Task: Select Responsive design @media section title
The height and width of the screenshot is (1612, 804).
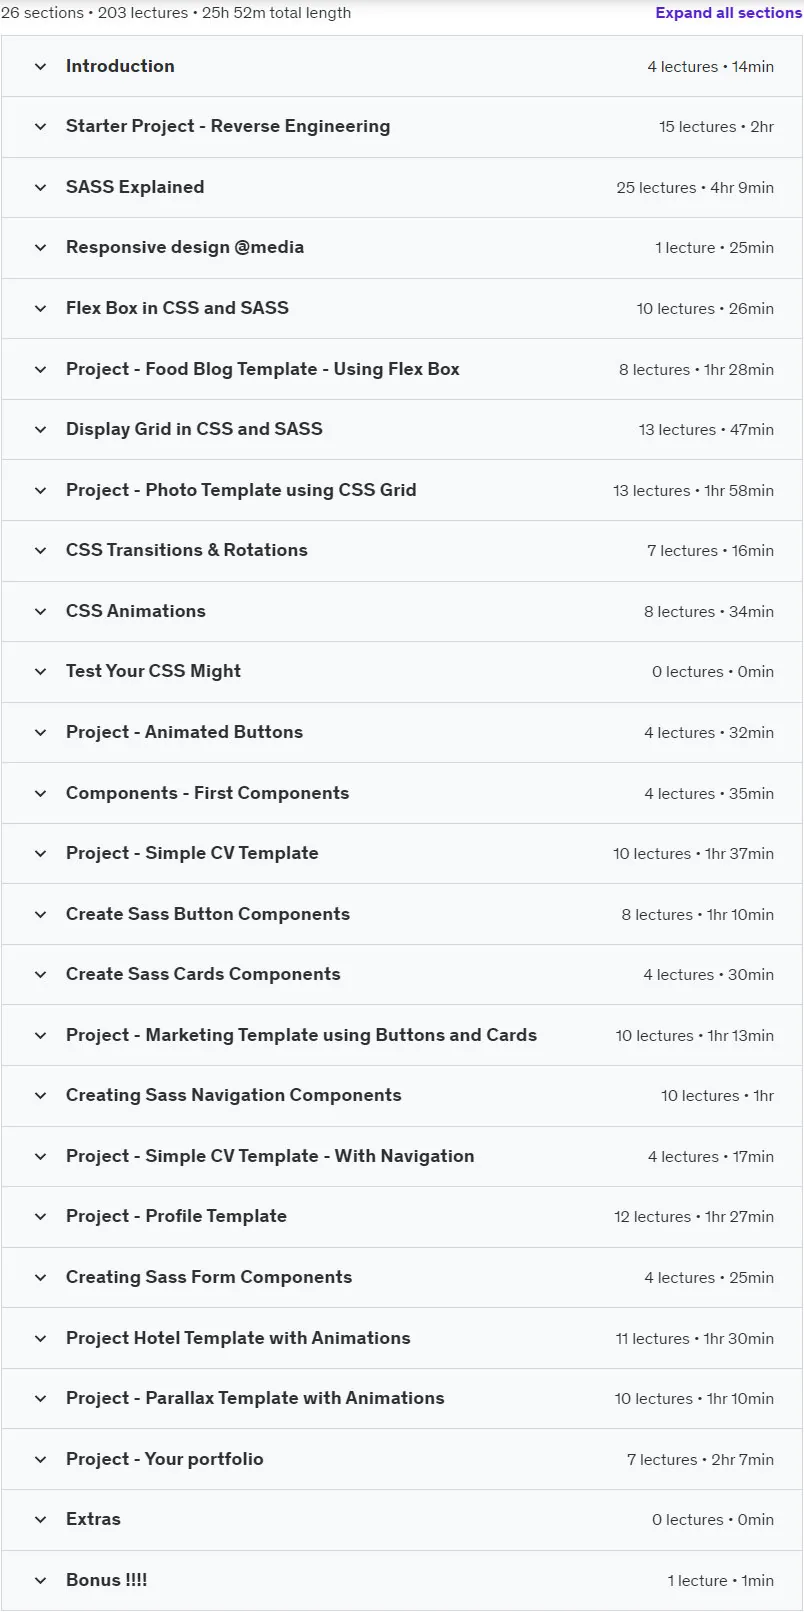Action: 185,247
